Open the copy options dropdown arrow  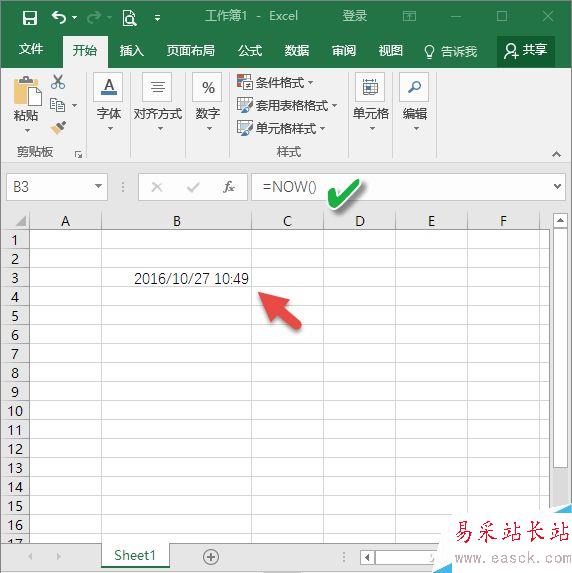75,106
